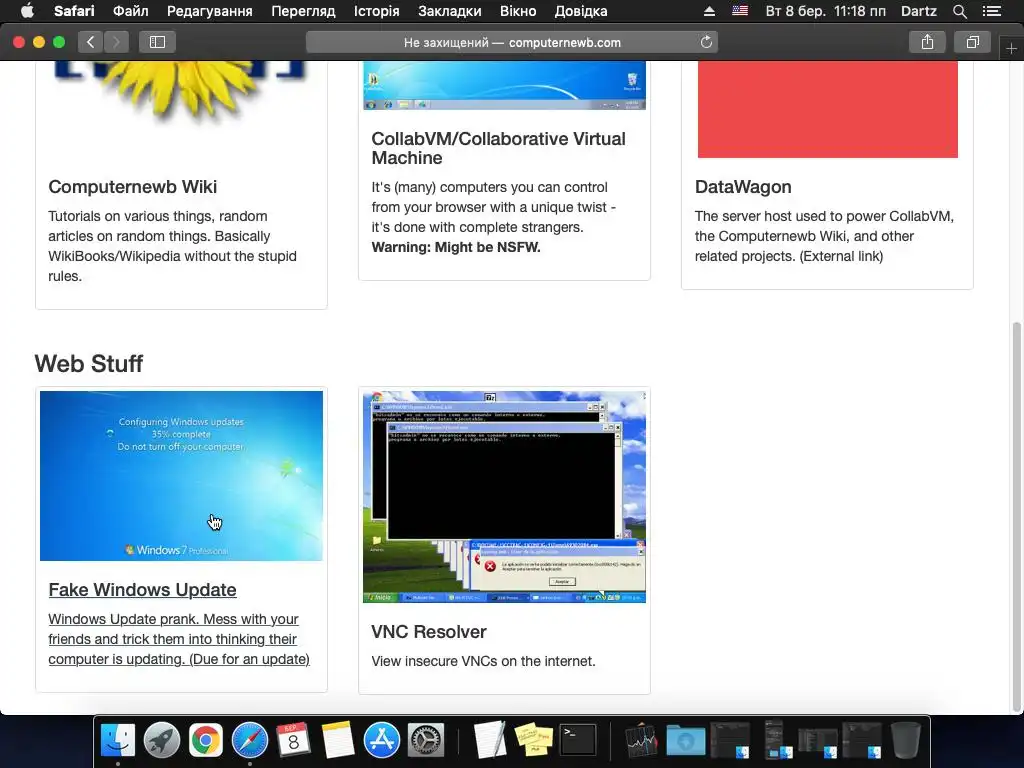The image size is (1024, 768).
Task: Click the yellow flower Computernewb Wiki image
Action: tap(181, 91)
